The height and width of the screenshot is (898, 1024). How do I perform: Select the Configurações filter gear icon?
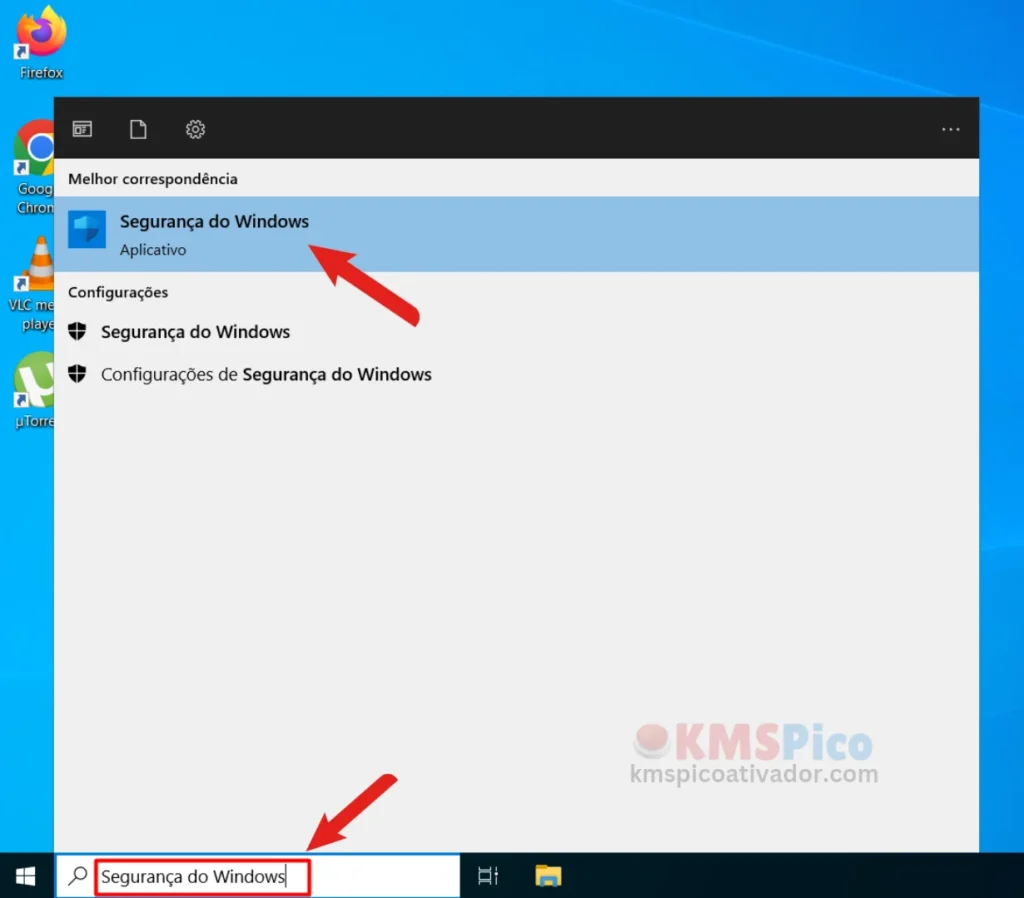[x=195, y=129]
